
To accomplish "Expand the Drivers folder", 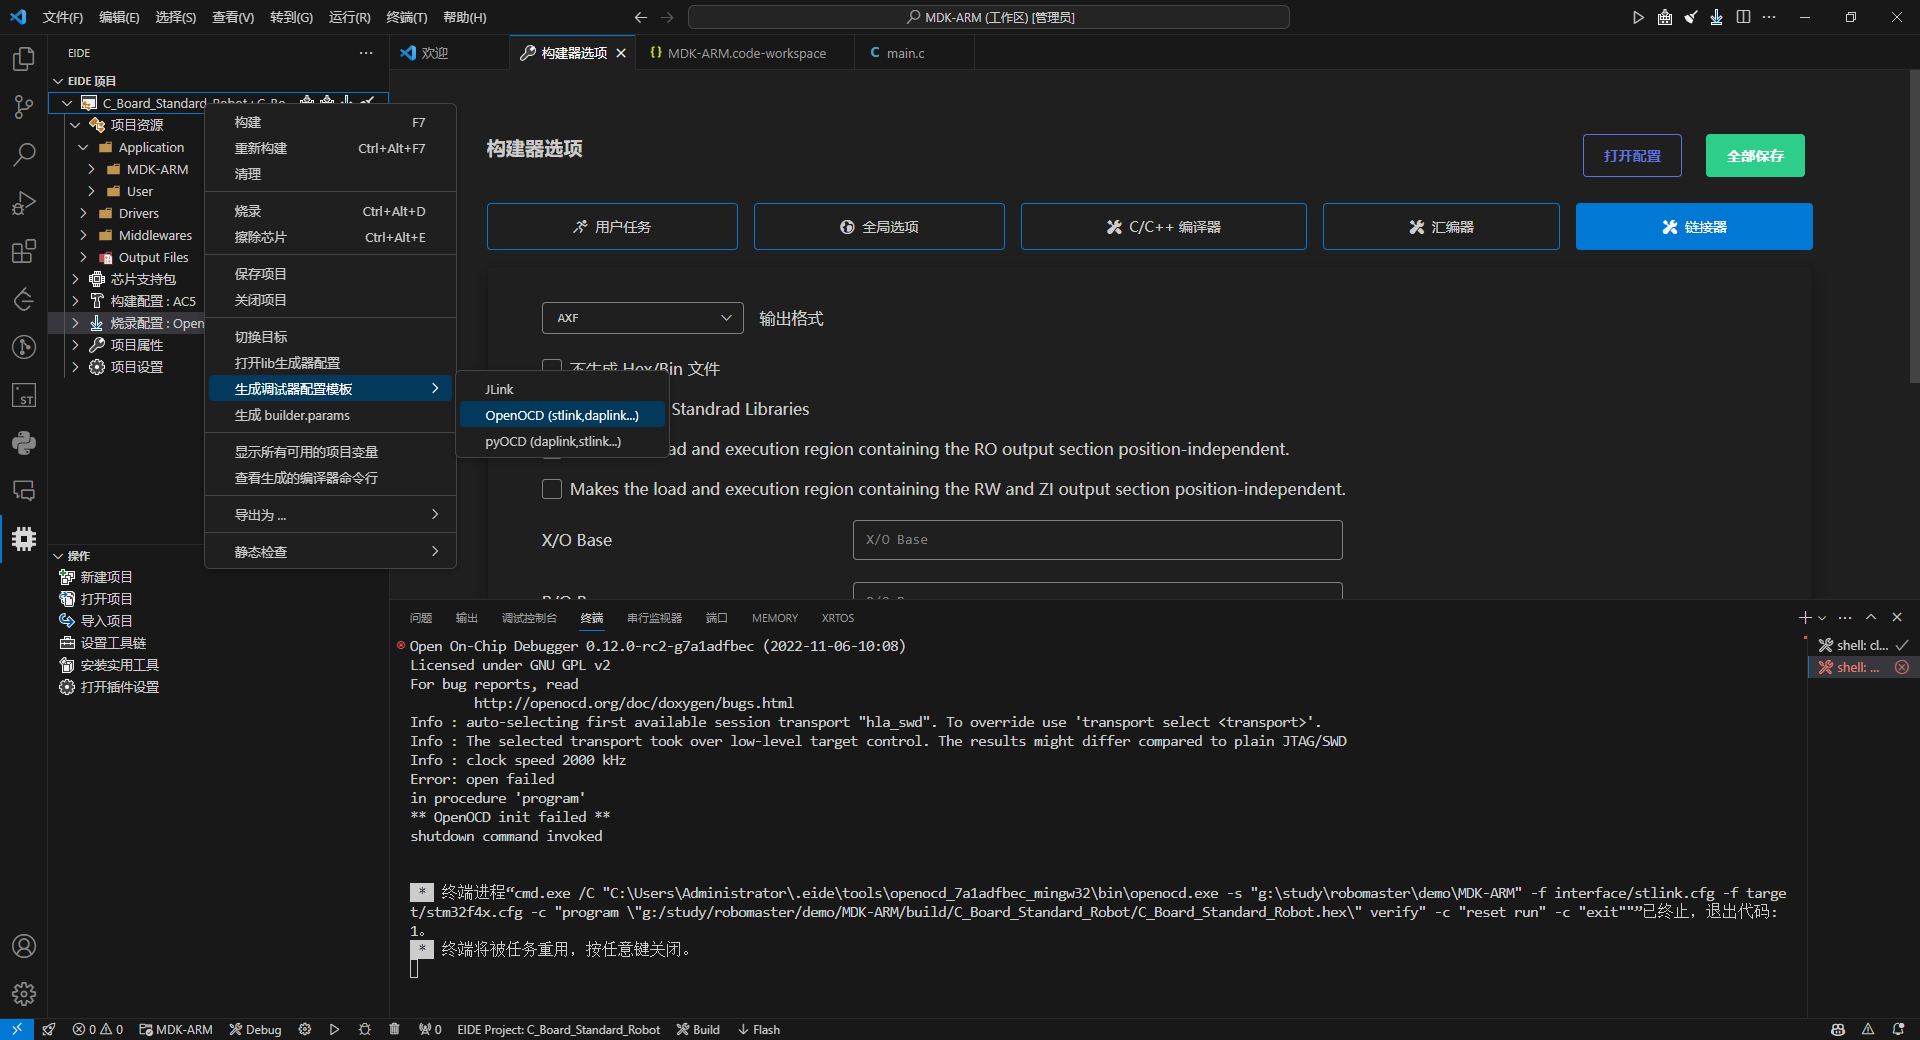I will pyautogui.click(x=84, y=213).
